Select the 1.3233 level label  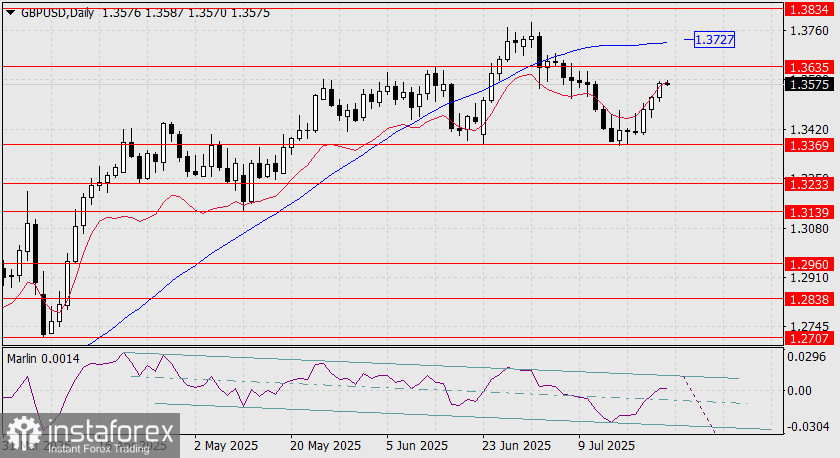pyautogui.click(x=809, y=184)
